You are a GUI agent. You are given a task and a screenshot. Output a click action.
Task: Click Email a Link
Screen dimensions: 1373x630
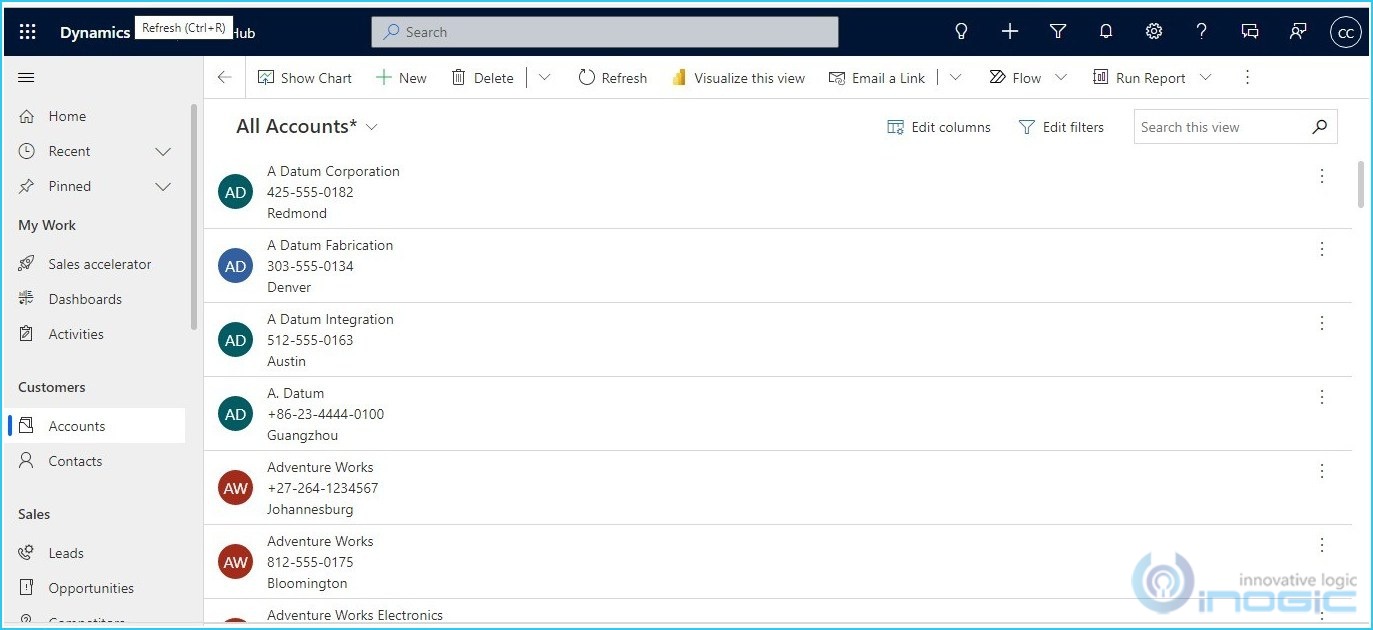(877, 78)
